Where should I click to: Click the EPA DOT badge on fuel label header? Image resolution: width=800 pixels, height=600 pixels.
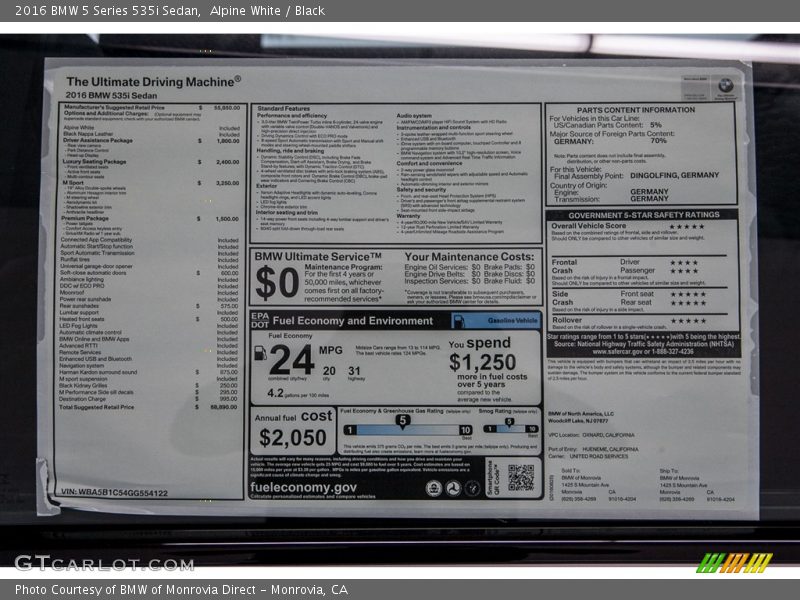[260, 321]
